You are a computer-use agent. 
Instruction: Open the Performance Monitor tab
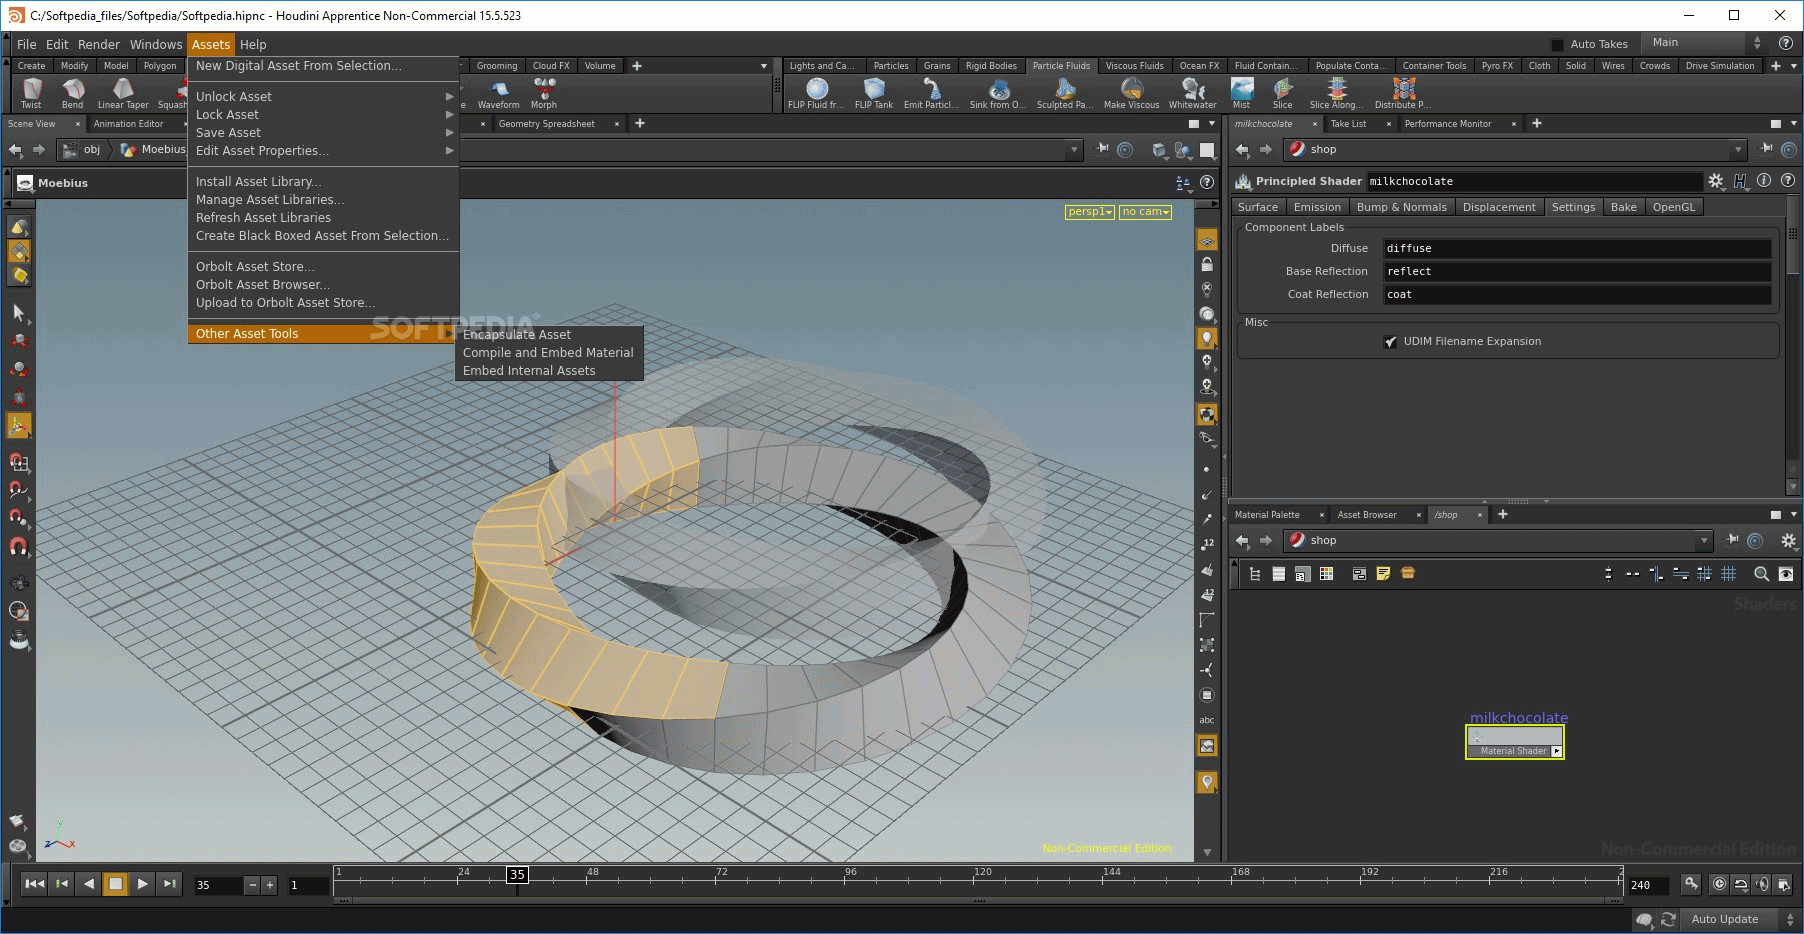point(1447,124)
